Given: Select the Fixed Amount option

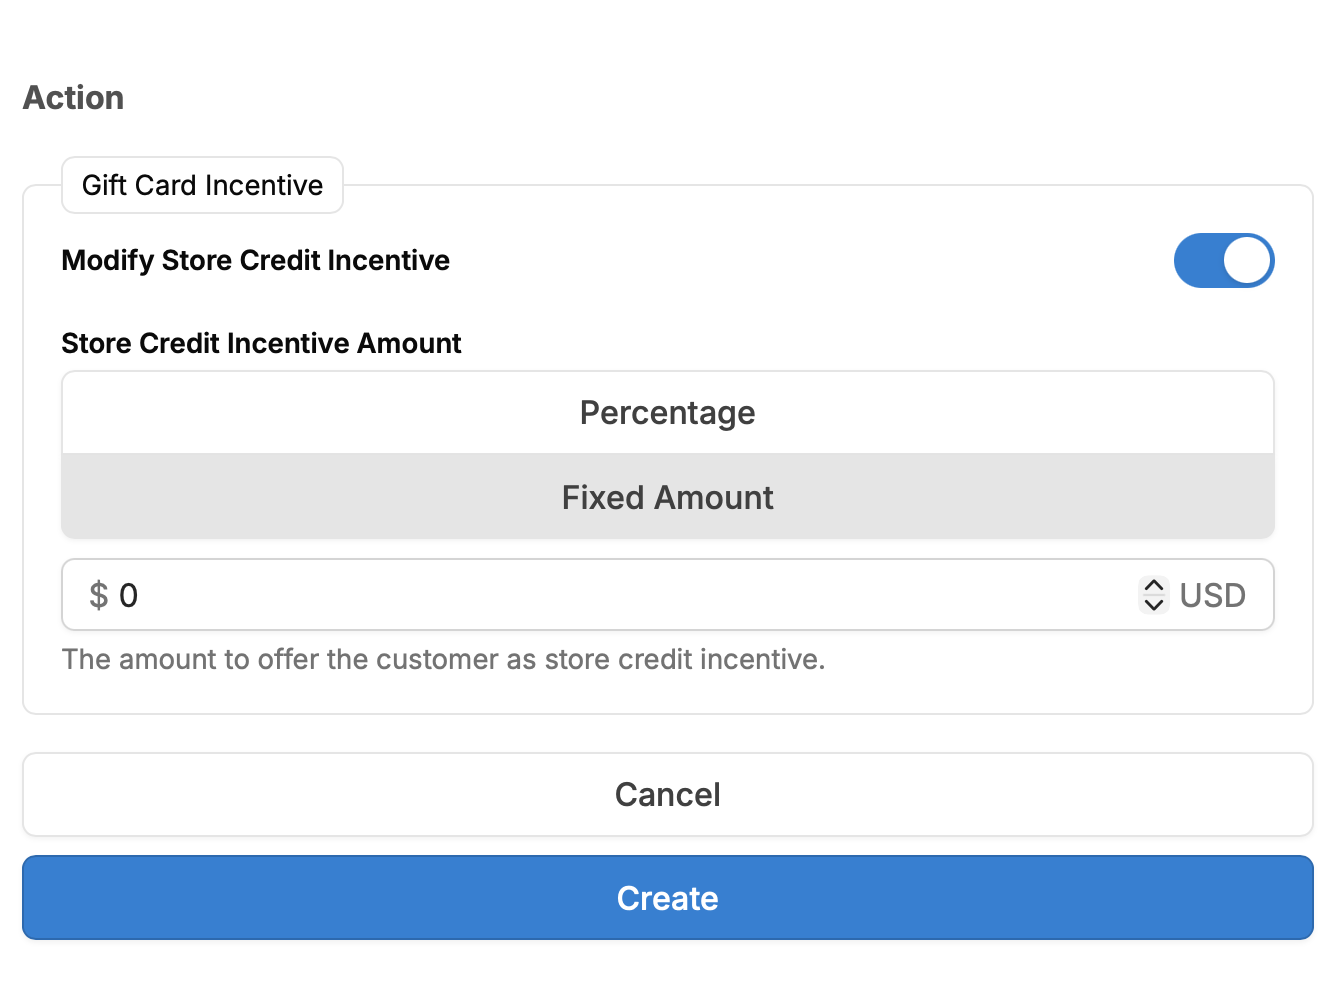Looking at the screenshot, I should 668,497.
